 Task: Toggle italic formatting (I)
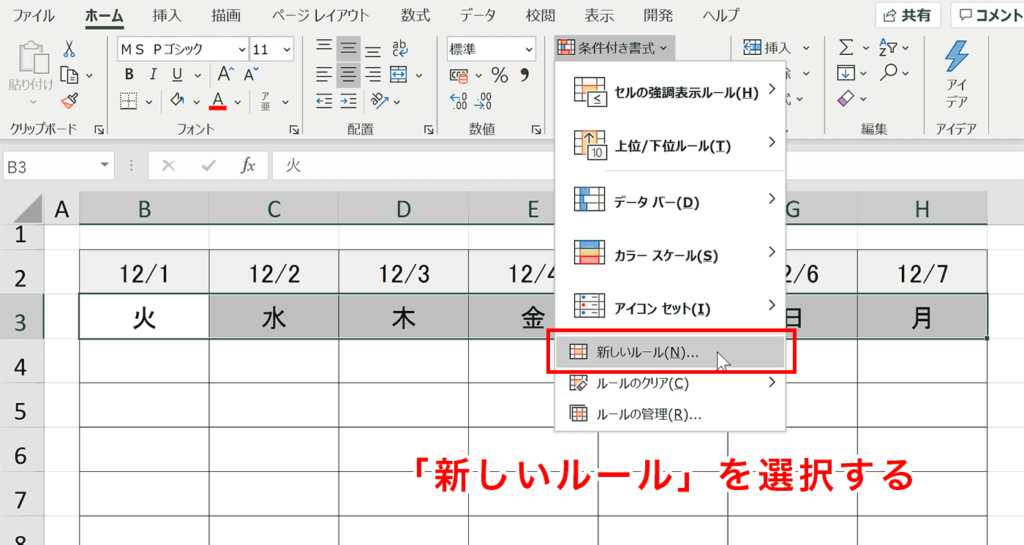click(153, 75)
